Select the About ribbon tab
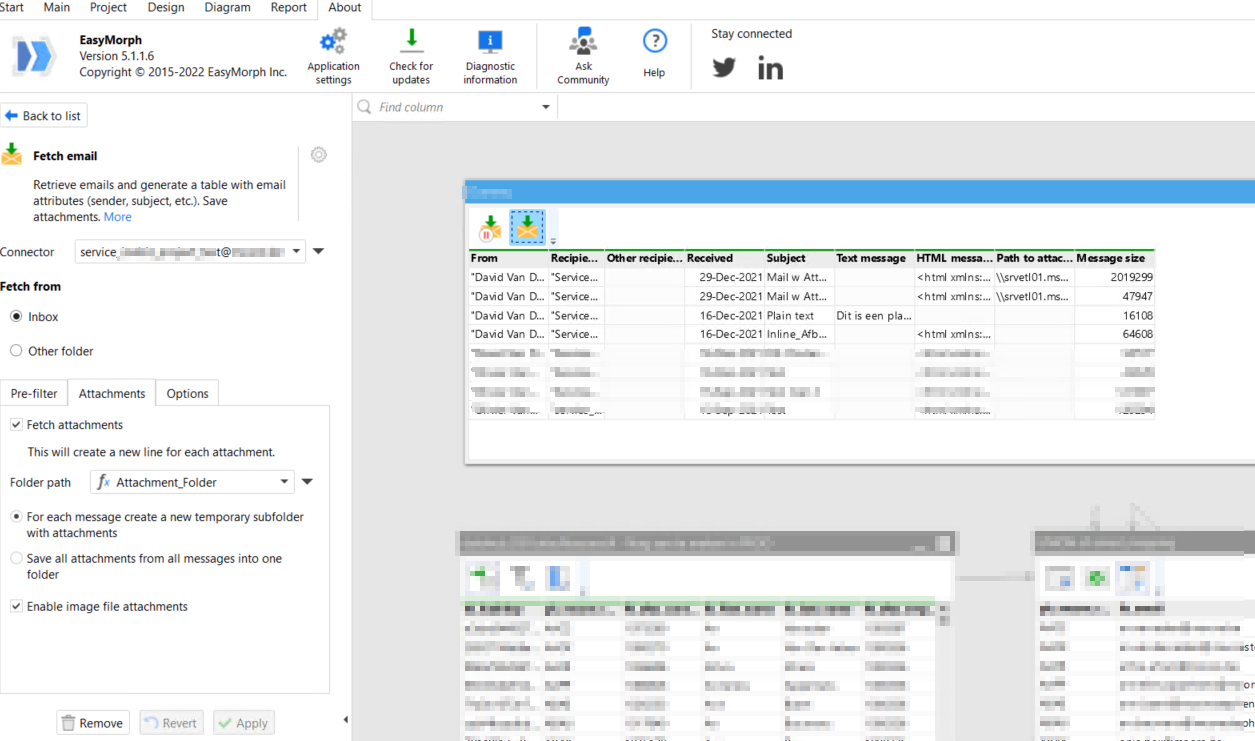The width and height of the screenshot is (1255, 741). tap(345, 8)
